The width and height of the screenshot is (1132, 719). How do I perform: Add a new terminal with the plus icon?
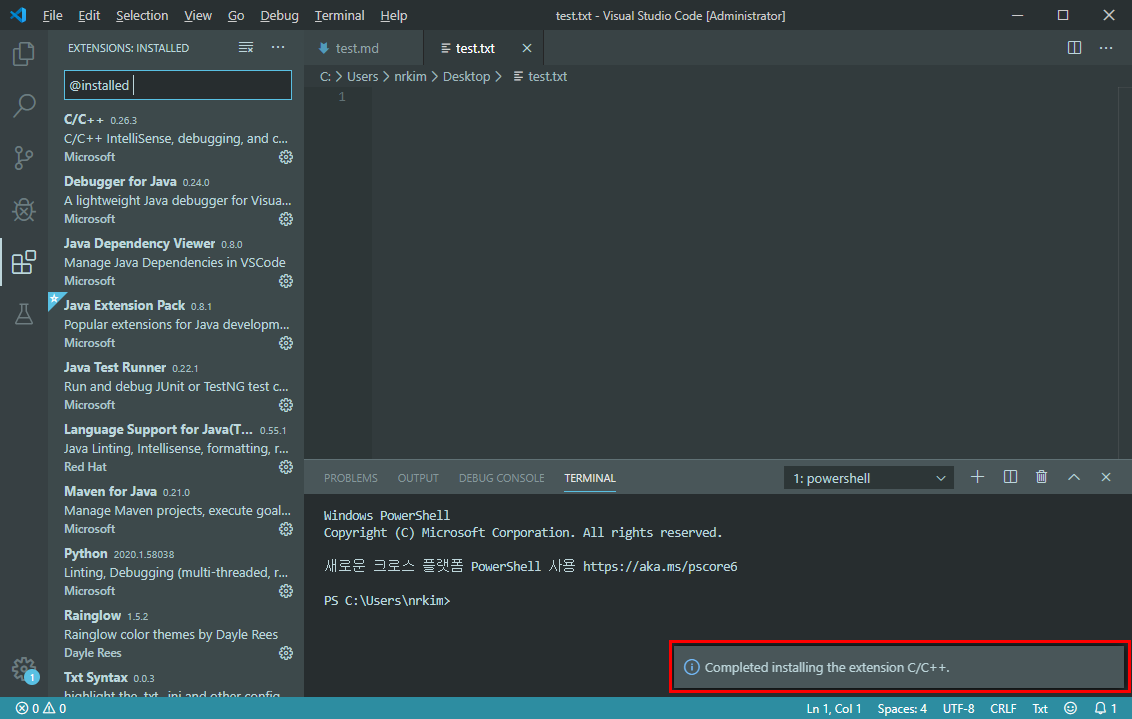(x=977, y=477)
